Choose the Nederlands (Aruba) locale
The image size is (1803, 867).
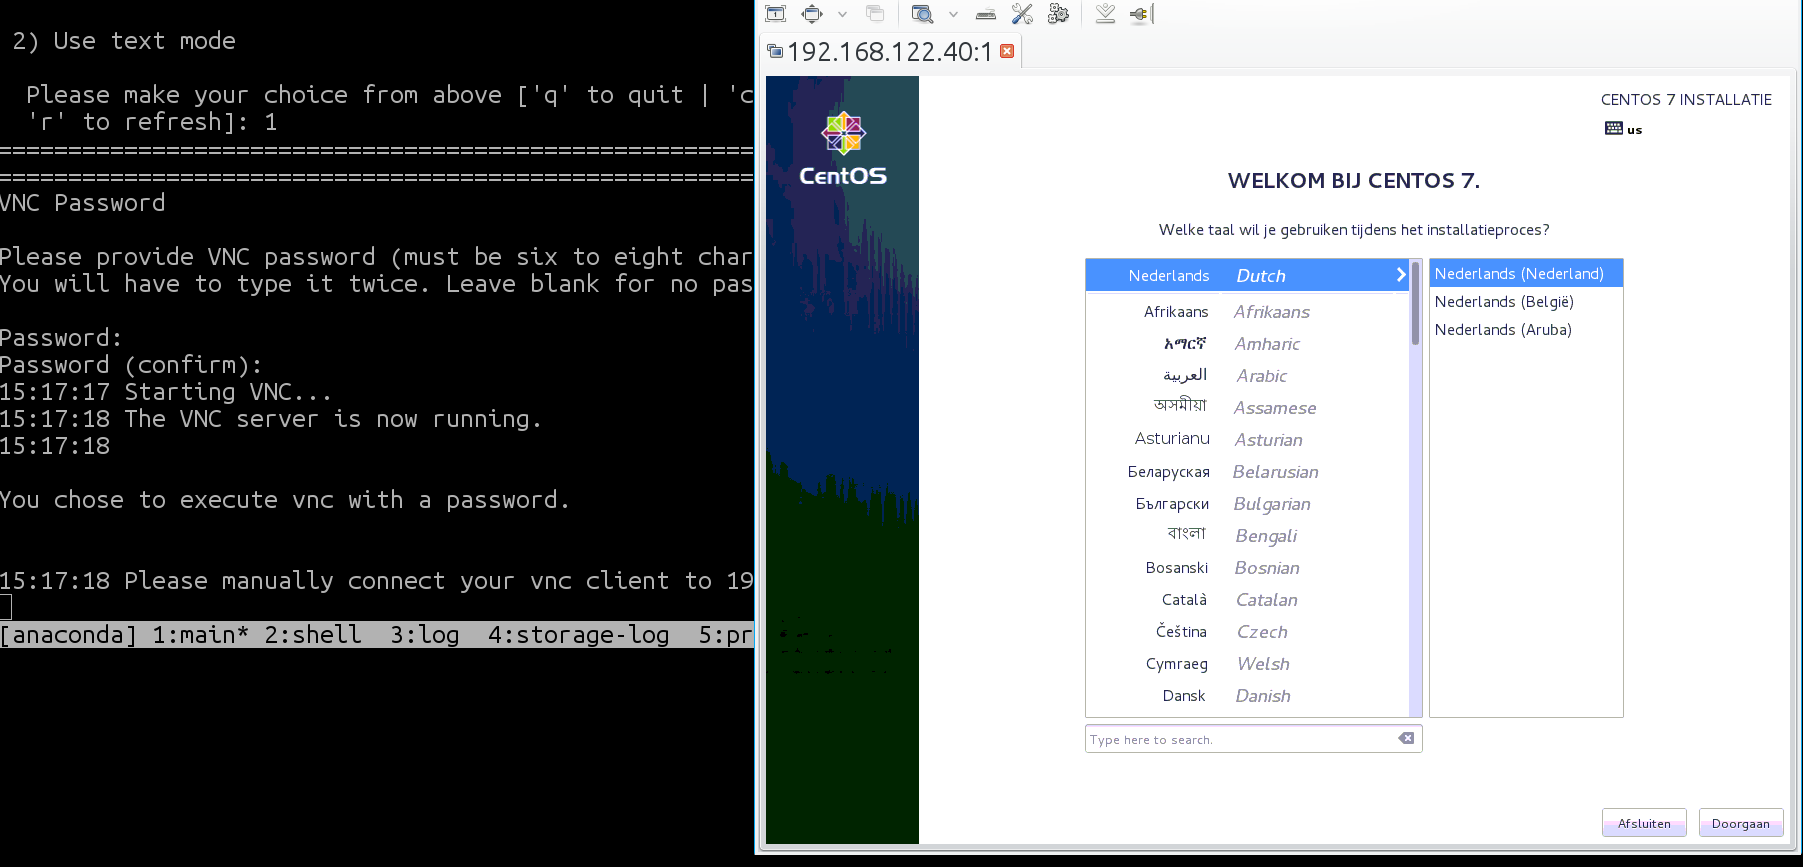[1526, 330]
